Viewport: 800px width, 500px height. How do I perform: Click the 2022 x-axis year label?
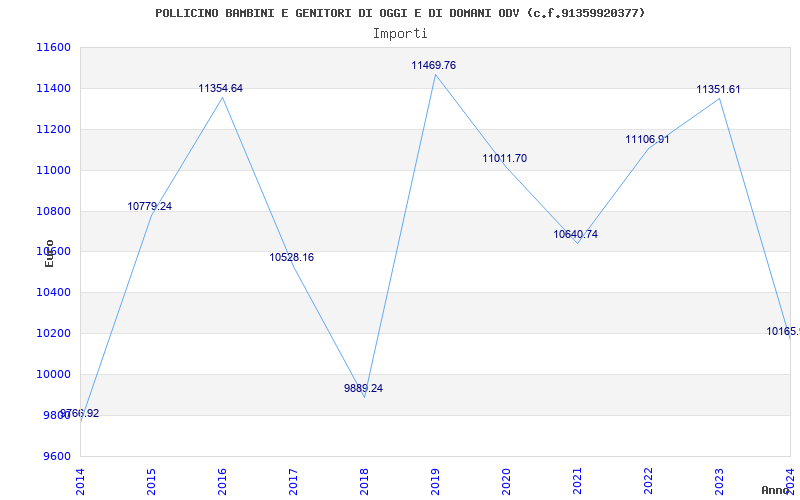(x=648, y=481)
